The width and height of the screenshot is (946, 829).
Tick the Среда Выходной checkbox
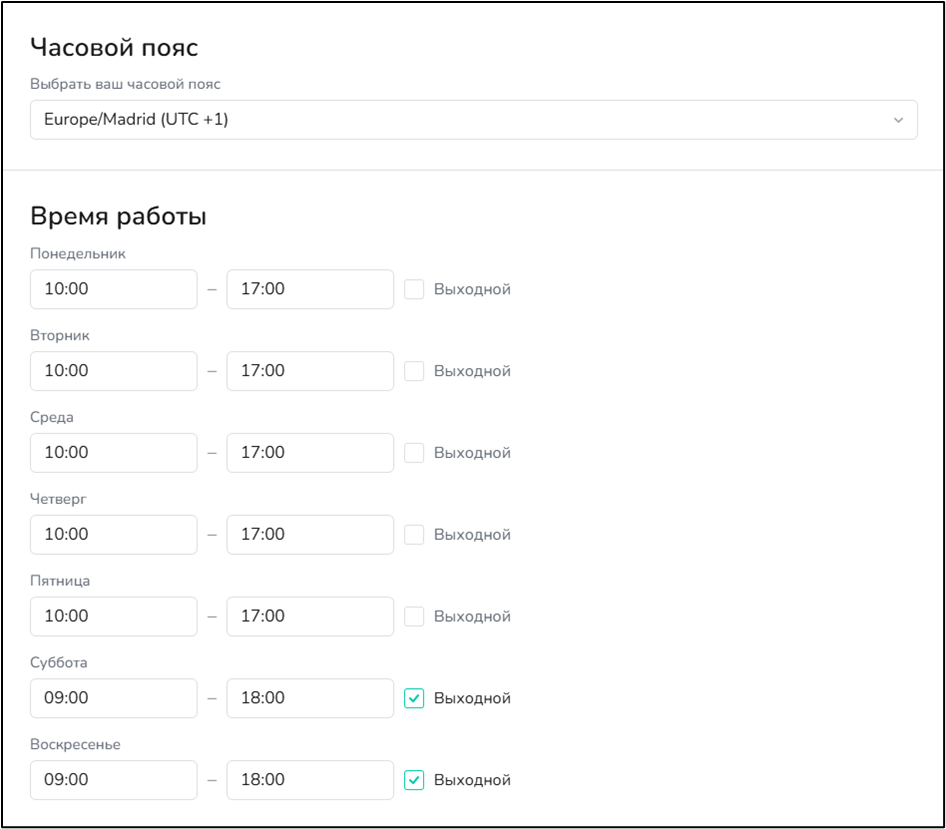pyautogui.click(x=414, y=453)
